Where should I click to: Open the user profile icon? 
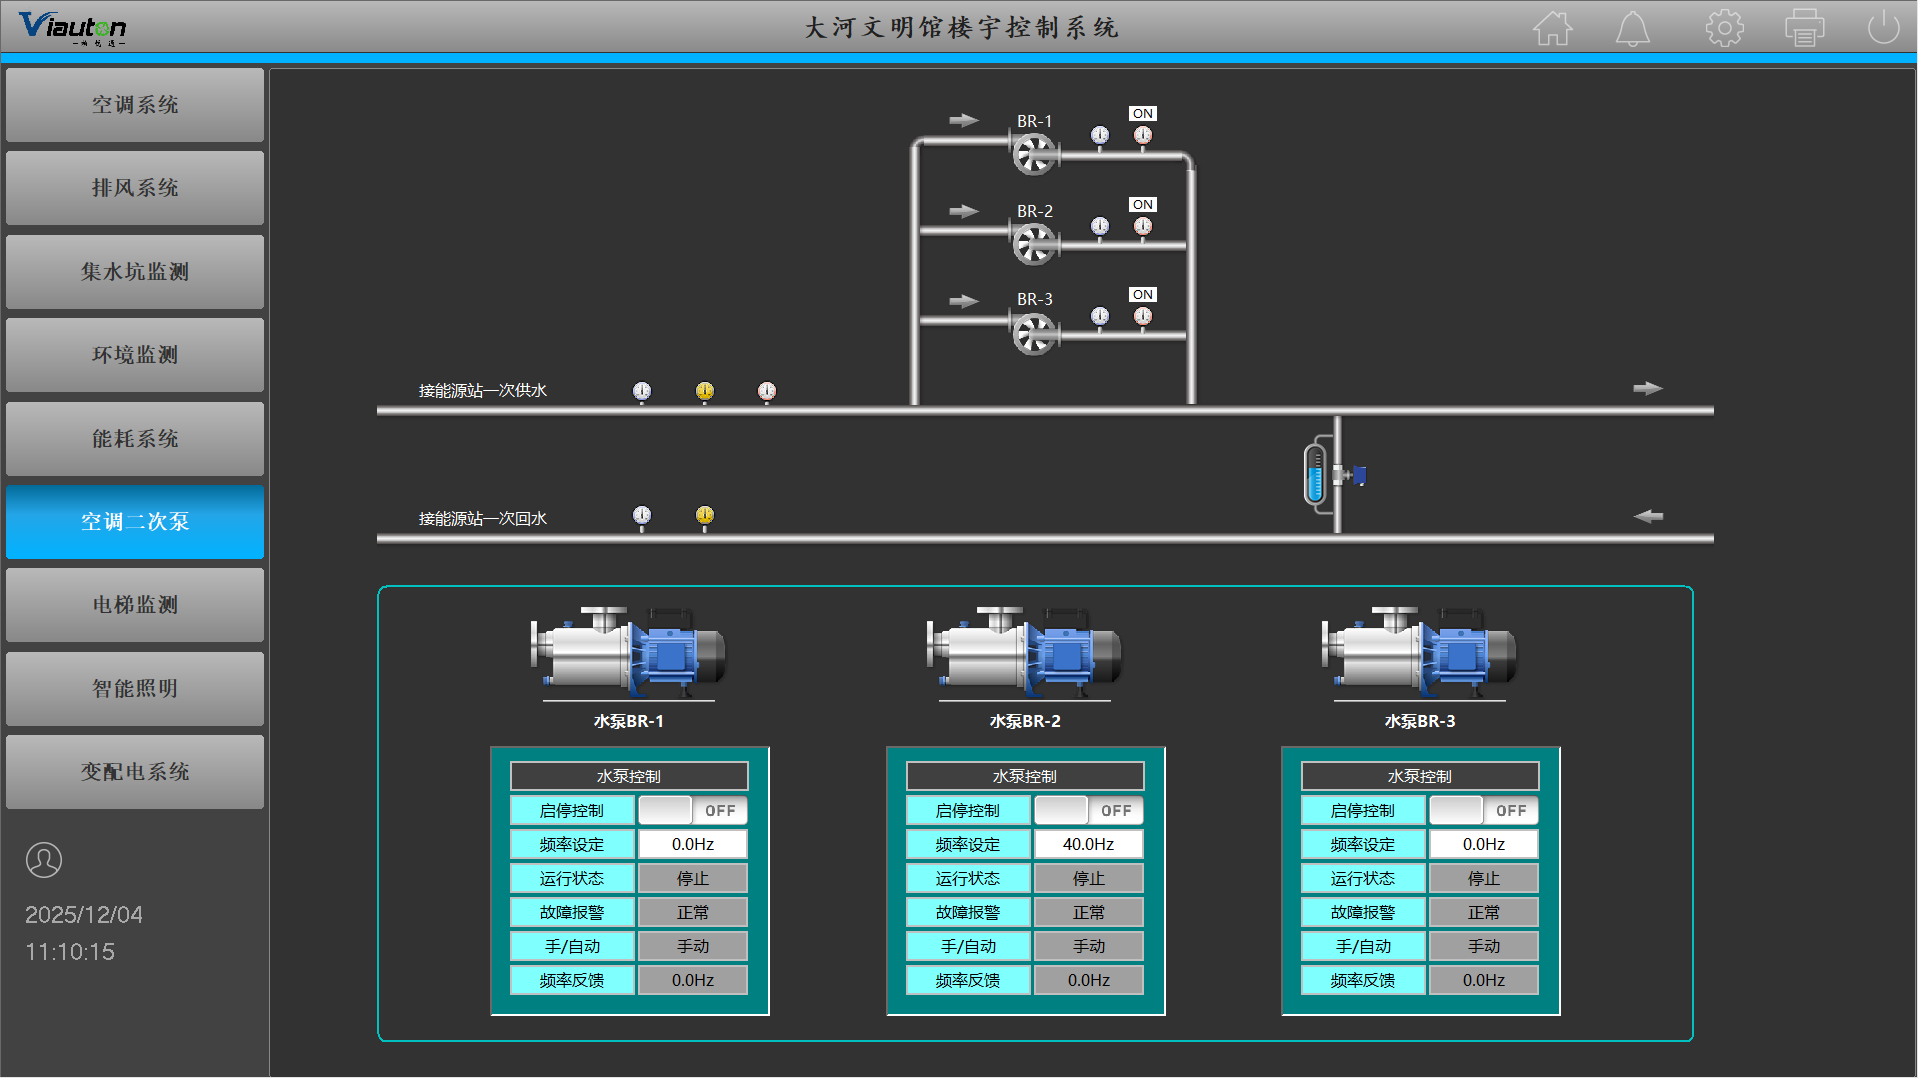[x=44, y=860]
